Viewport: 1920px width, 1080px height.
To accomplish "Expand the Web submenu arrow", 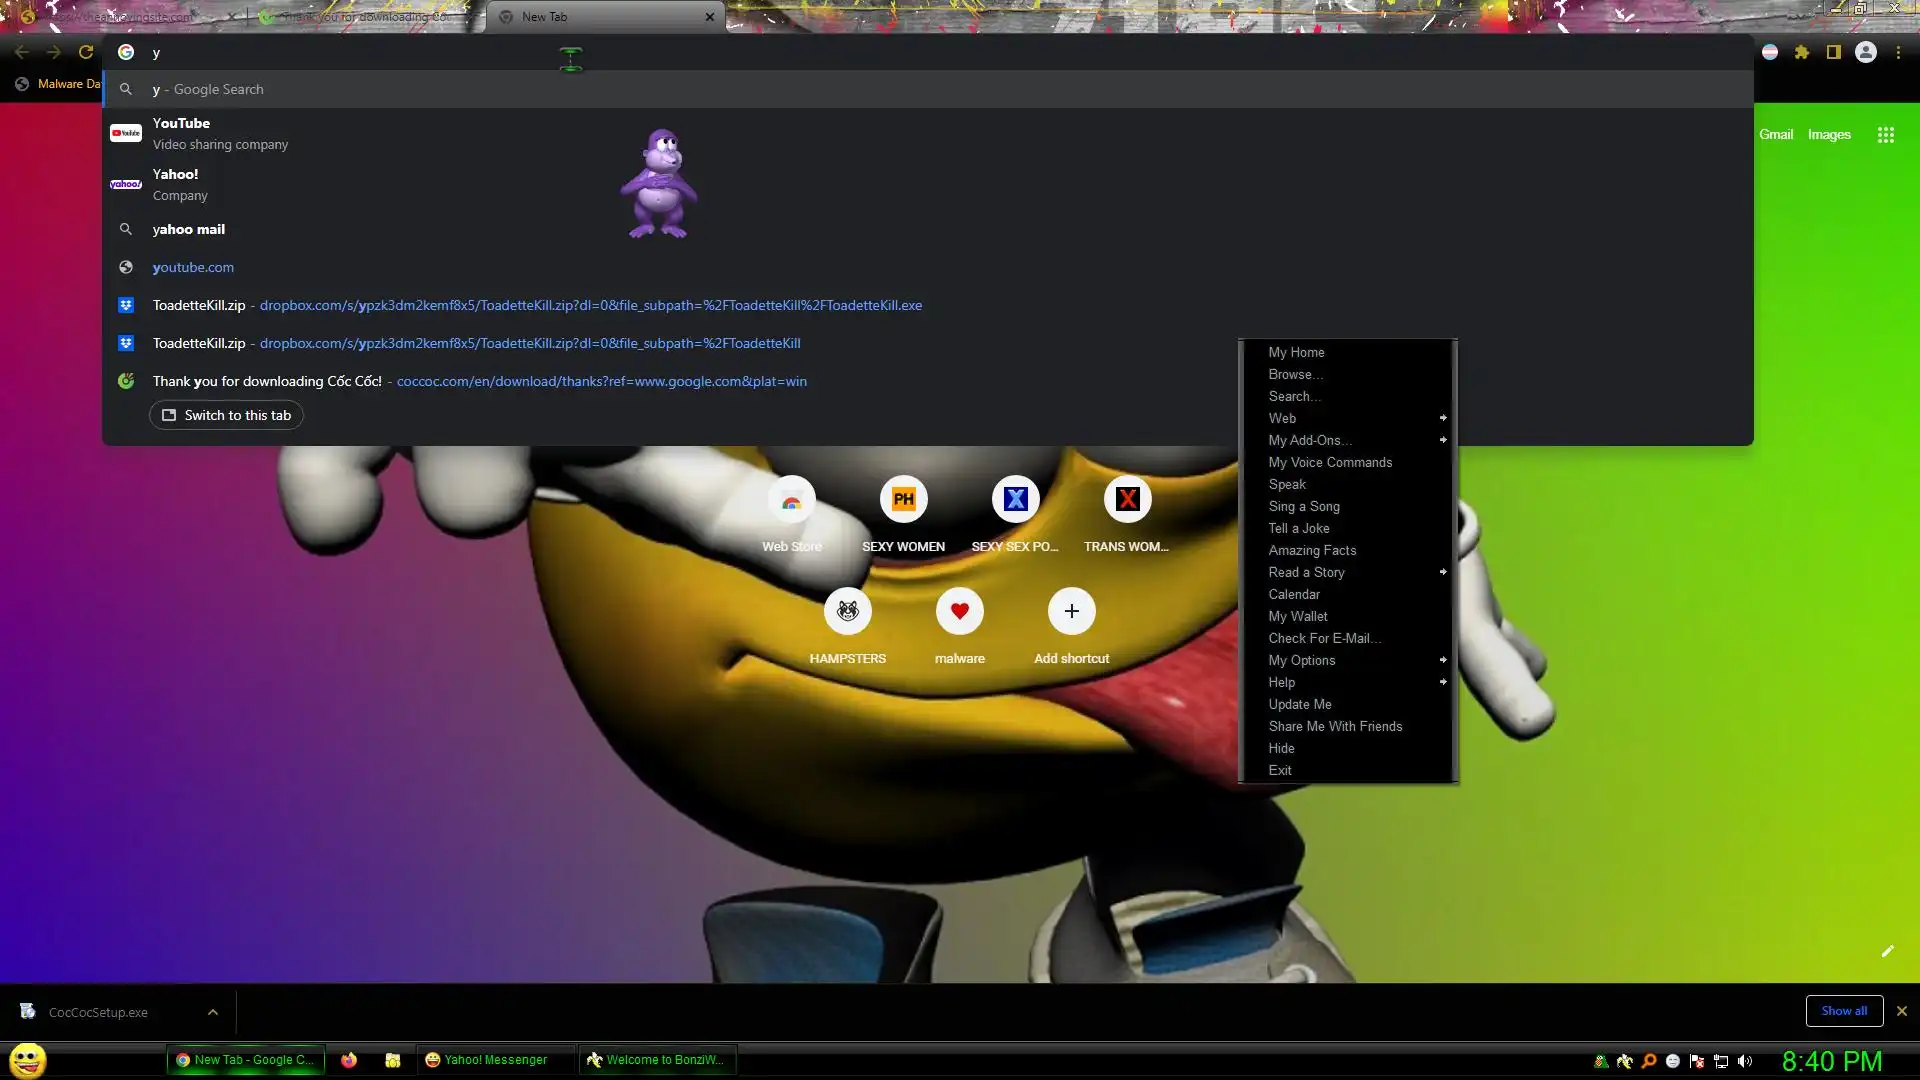I will (1442, 418).
